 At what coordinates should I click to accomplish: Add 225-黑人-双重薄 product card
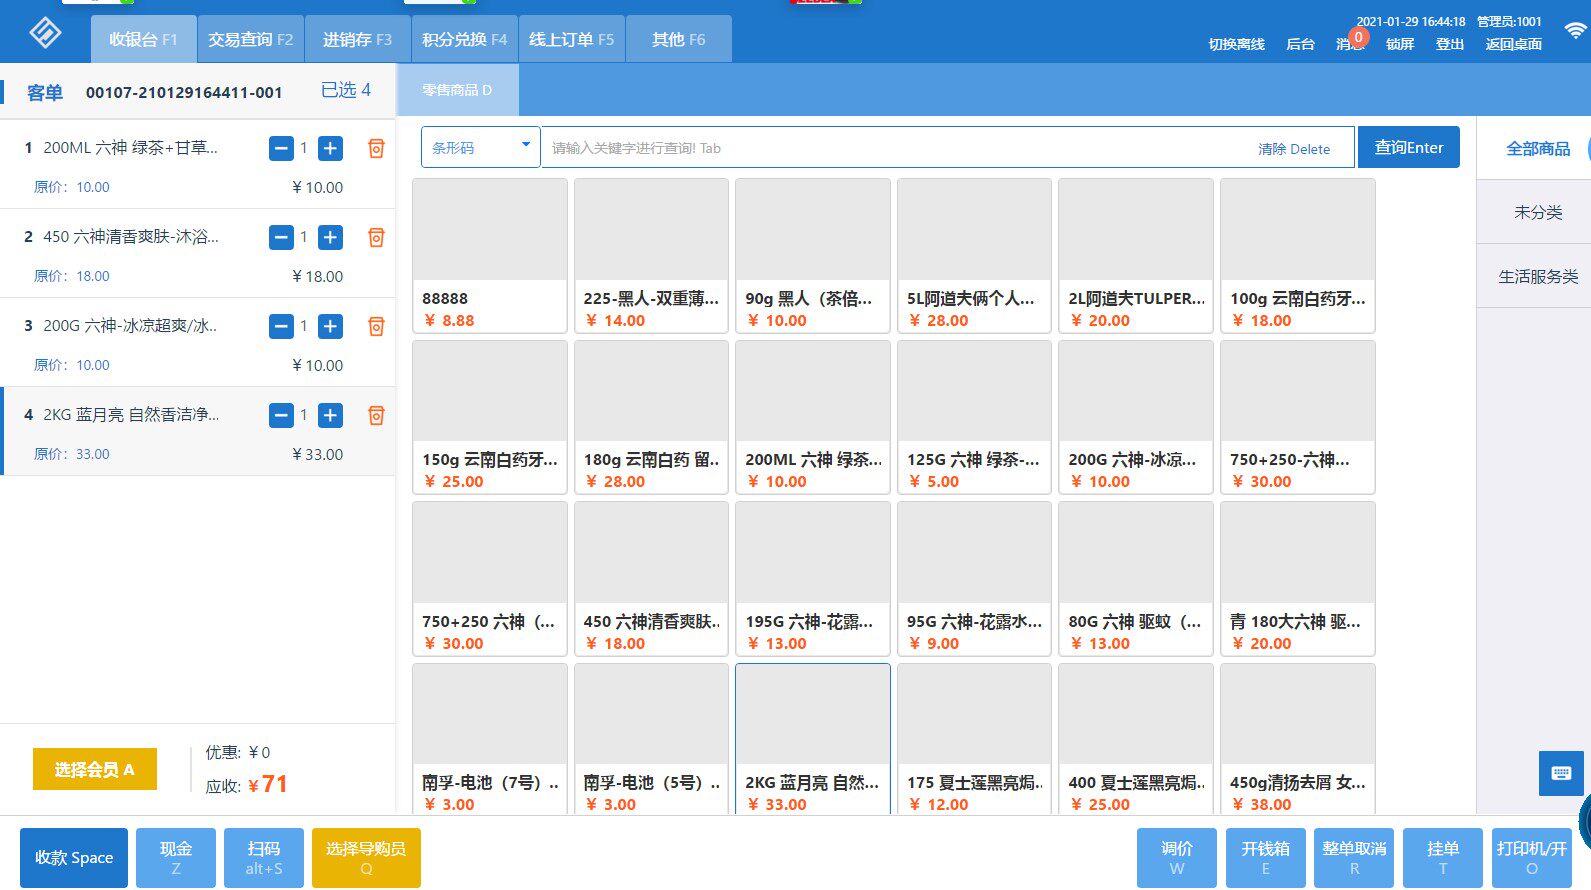pos(651,256)
